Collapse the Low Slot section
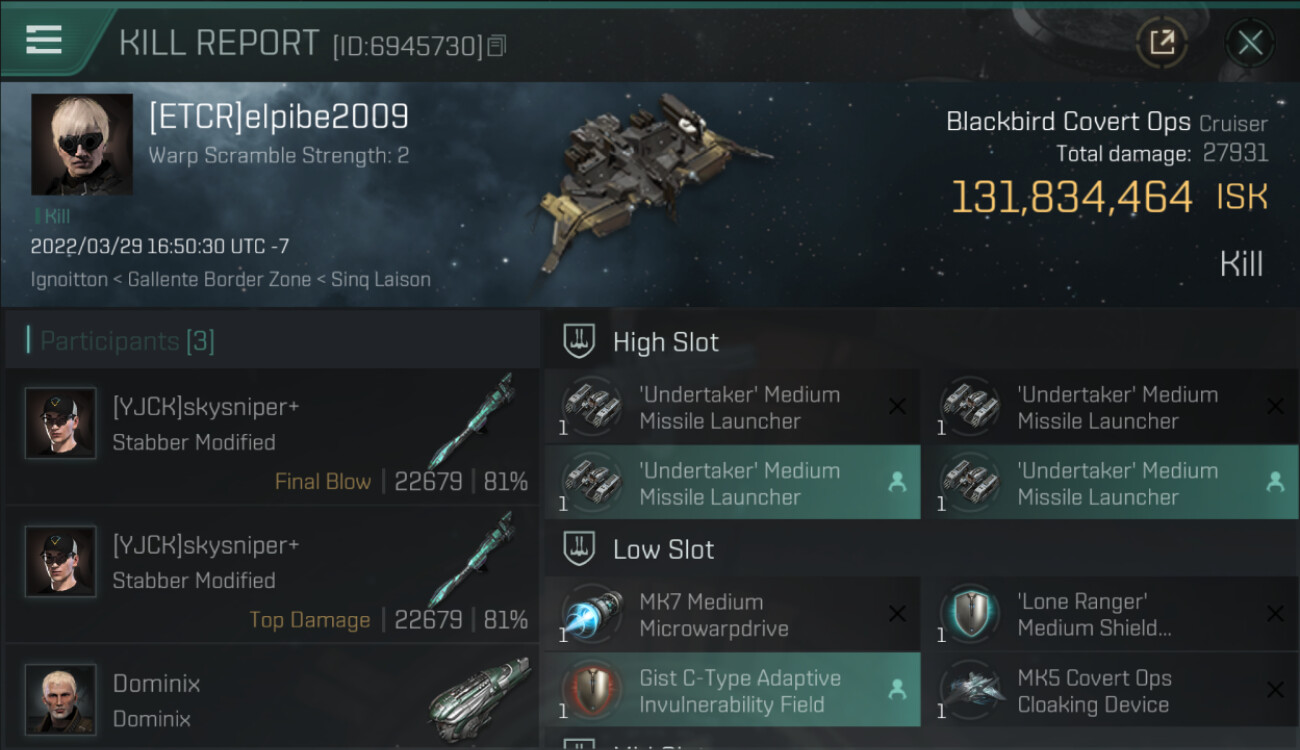This screenshot has width=1300, height=750. [x=663, y=550]
